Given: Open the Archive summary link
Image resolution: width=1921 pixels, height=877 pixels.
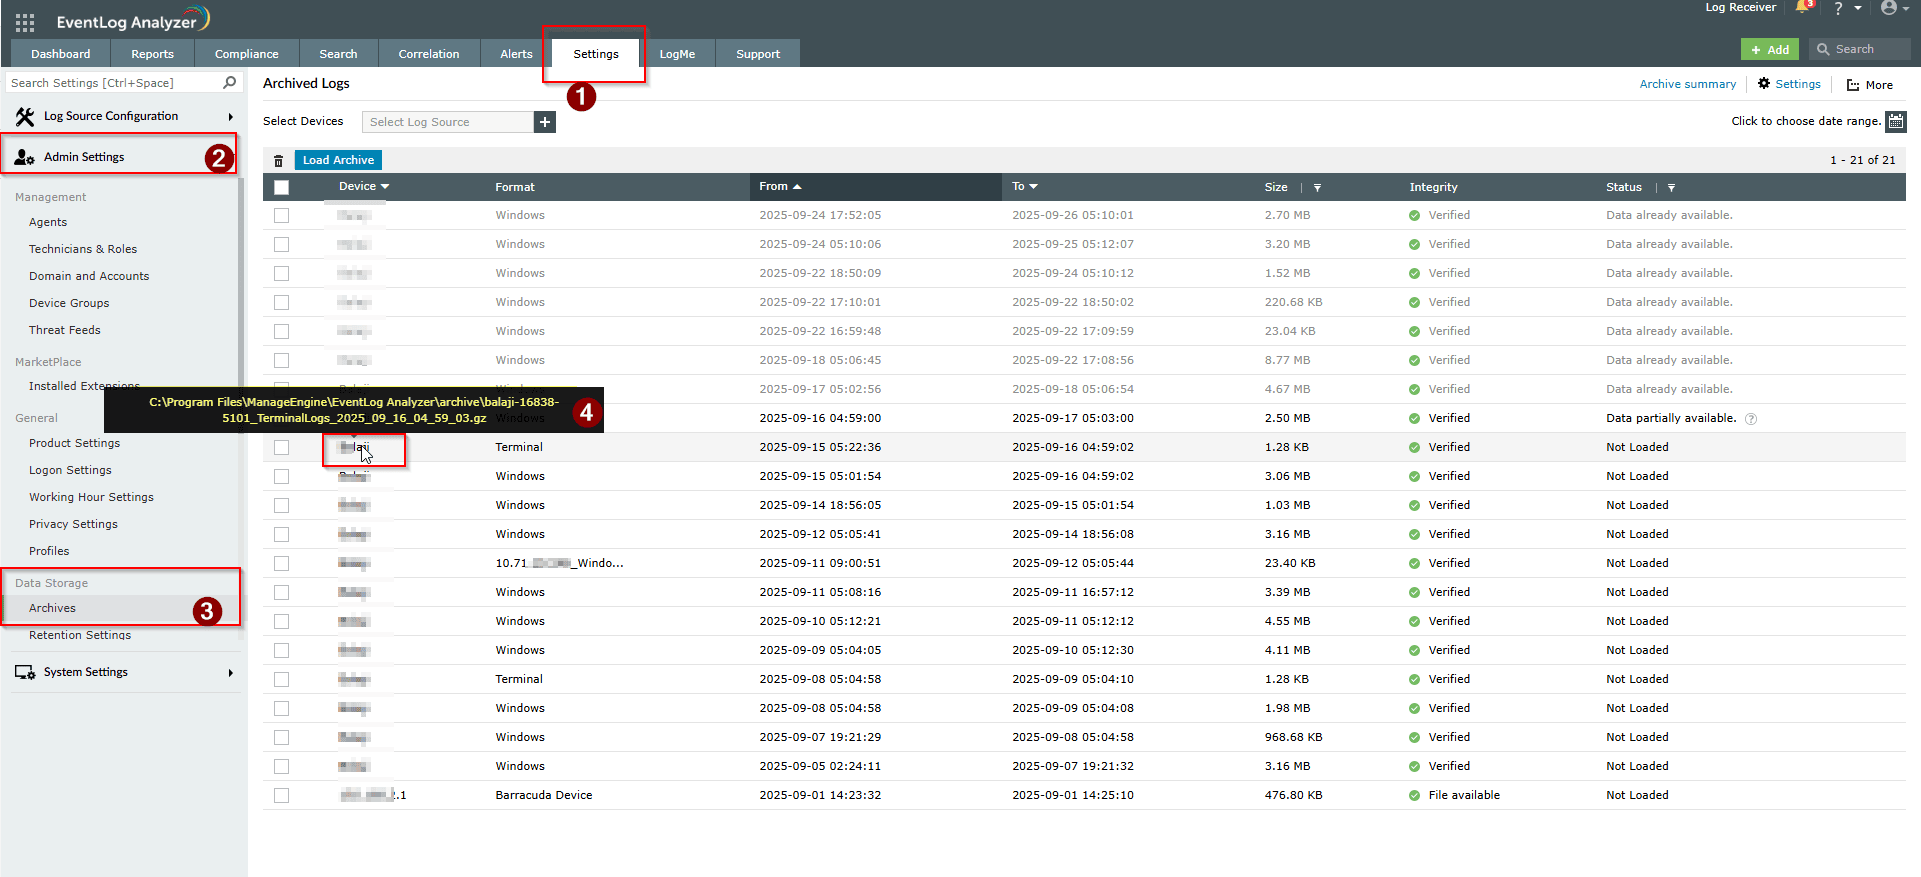Looking at the screenshot, I should click(1687, 84).
